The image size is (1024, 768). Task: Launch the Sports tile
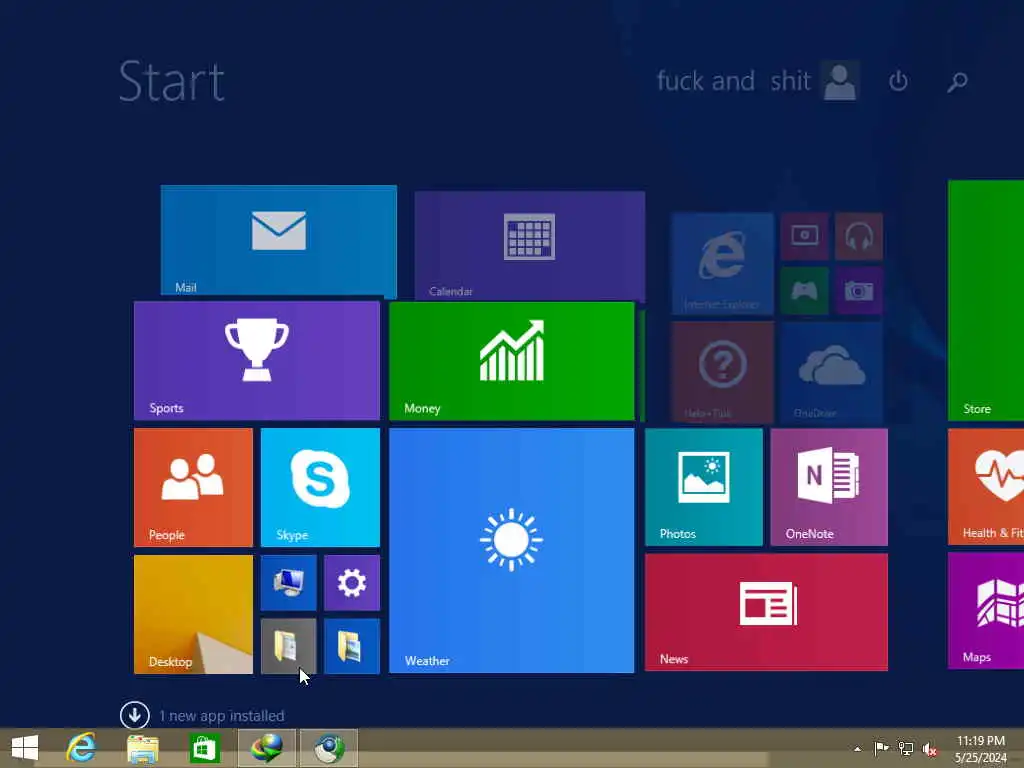click(x=257, y=360)
